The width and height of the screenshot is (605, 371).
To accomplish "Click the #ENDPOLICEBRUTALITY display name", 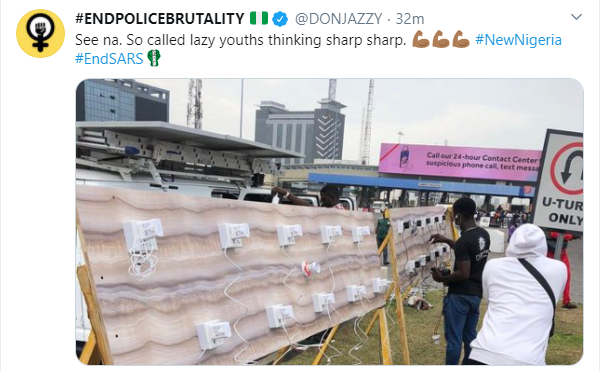I will click(160, 19).
